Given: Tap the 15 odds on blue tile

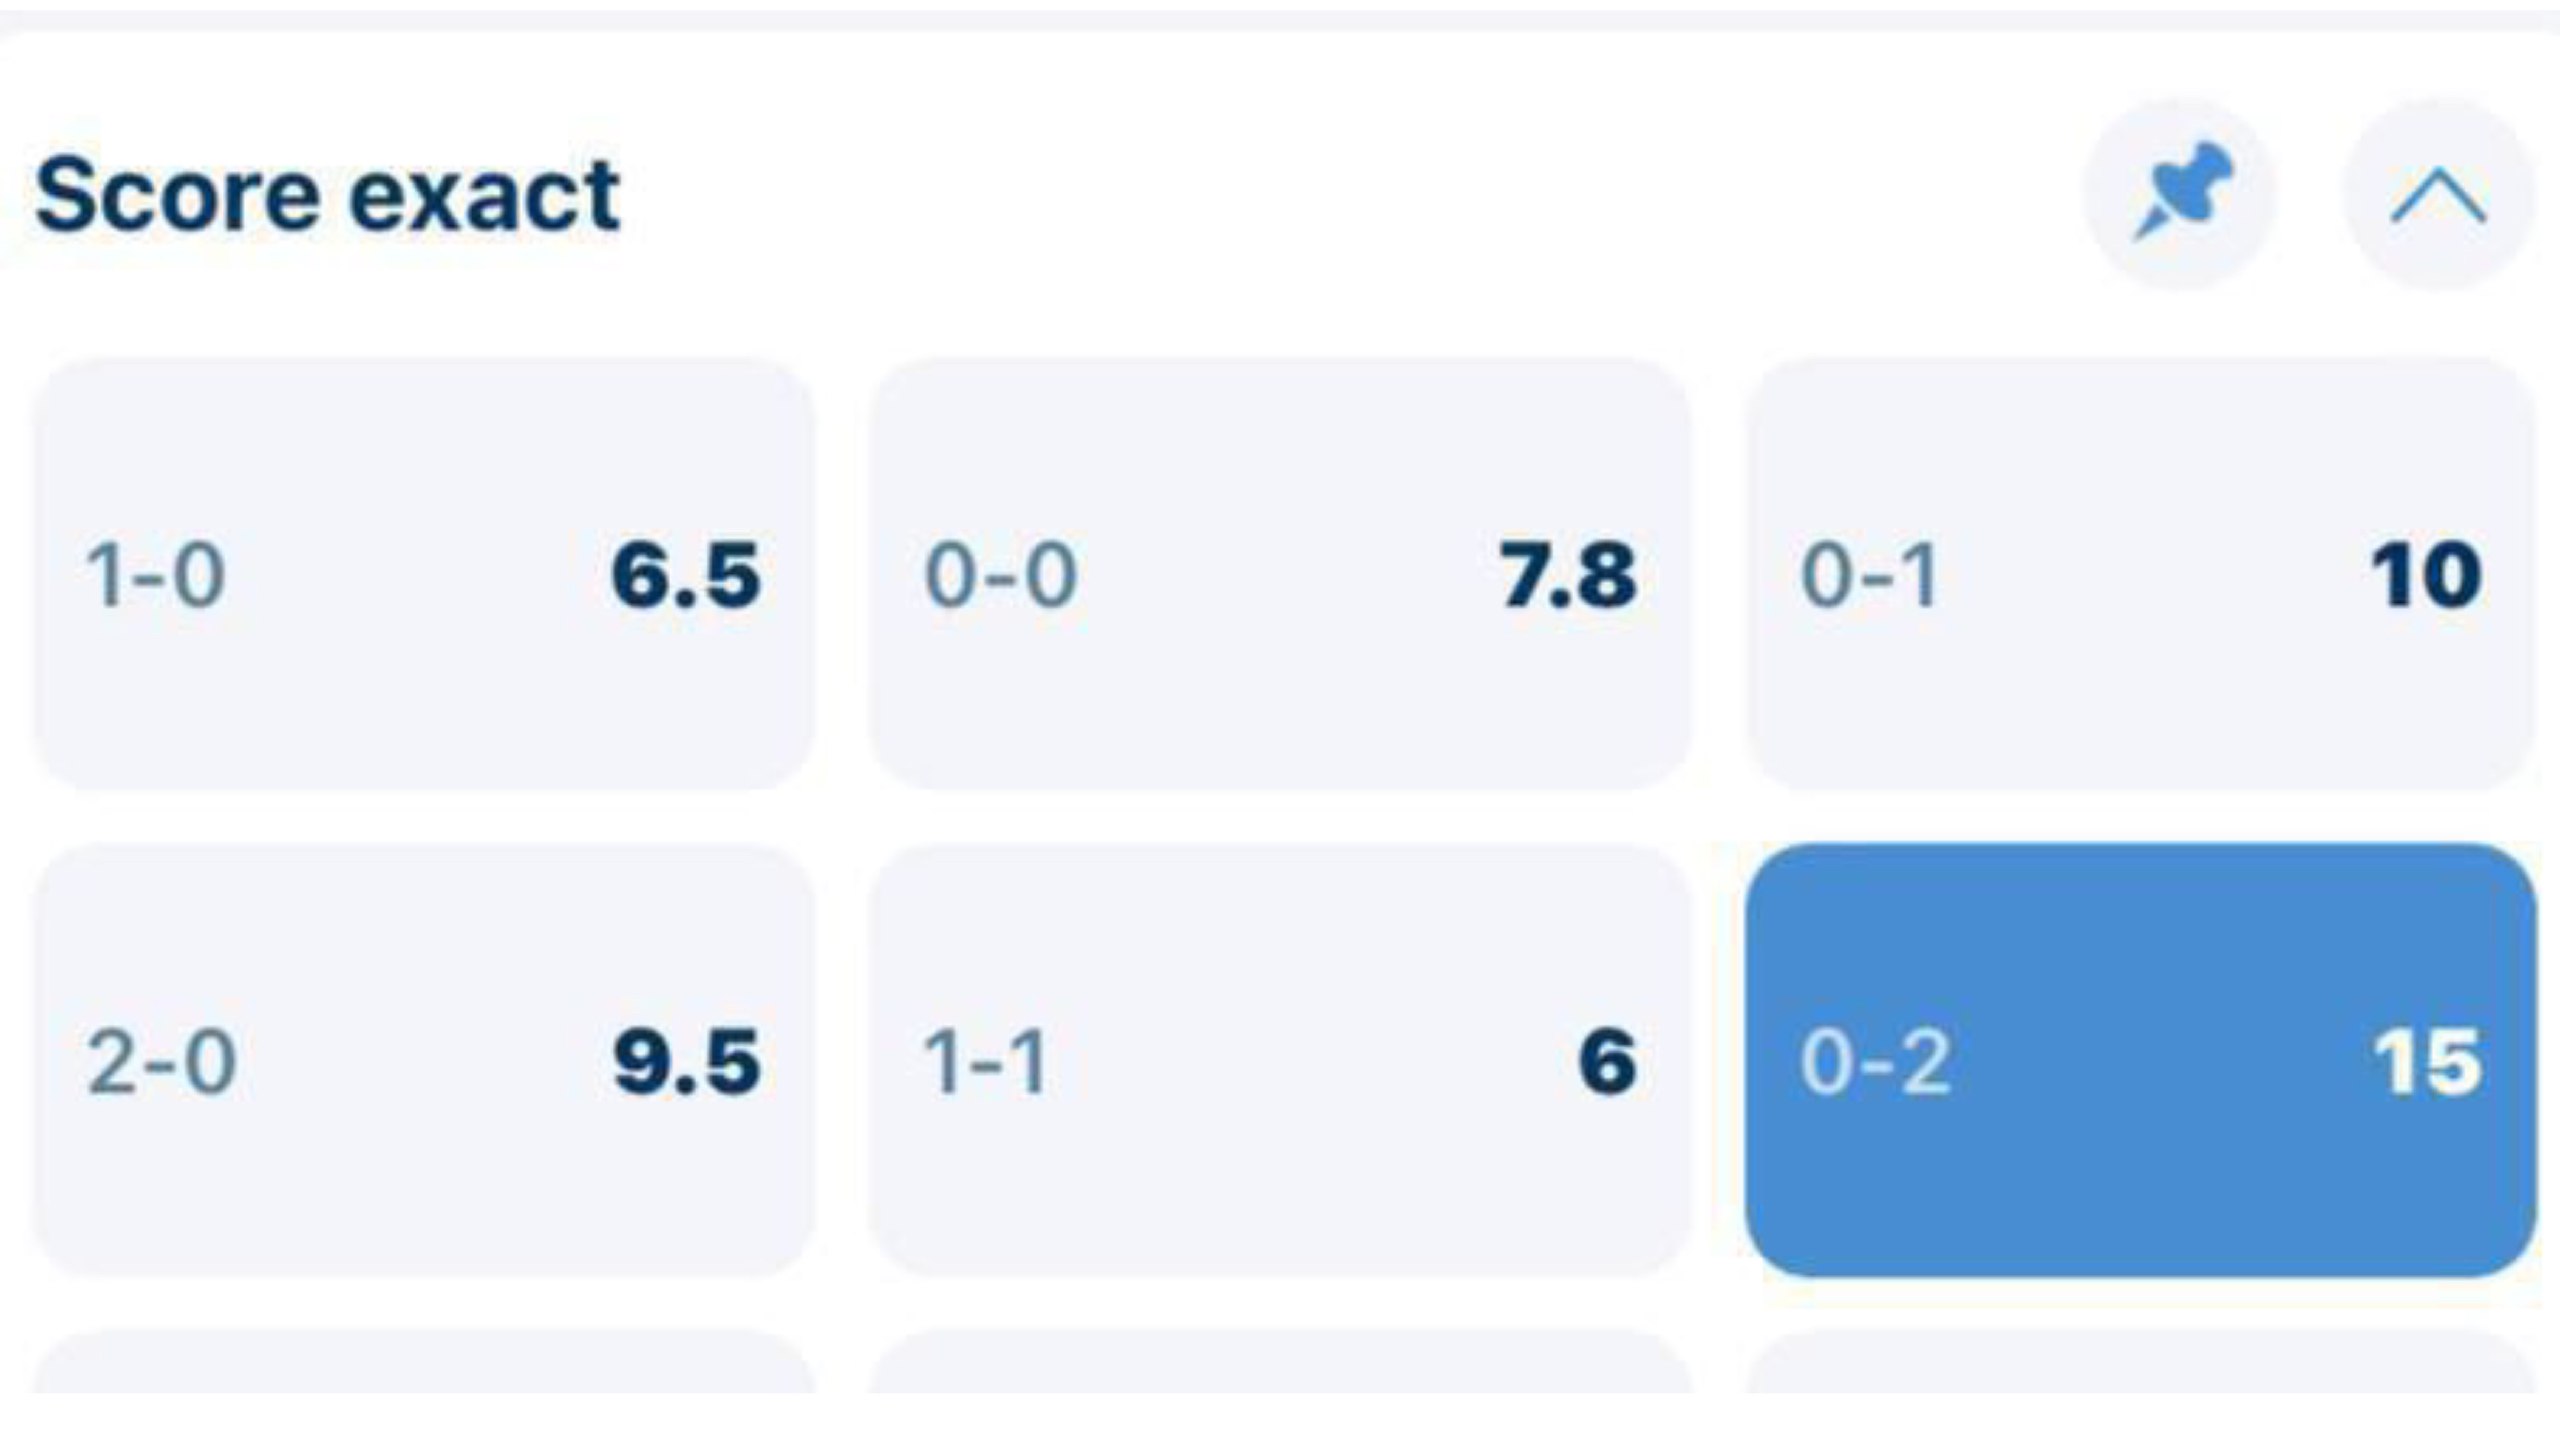Looking at the screenshot, I should (2427, 1062).
